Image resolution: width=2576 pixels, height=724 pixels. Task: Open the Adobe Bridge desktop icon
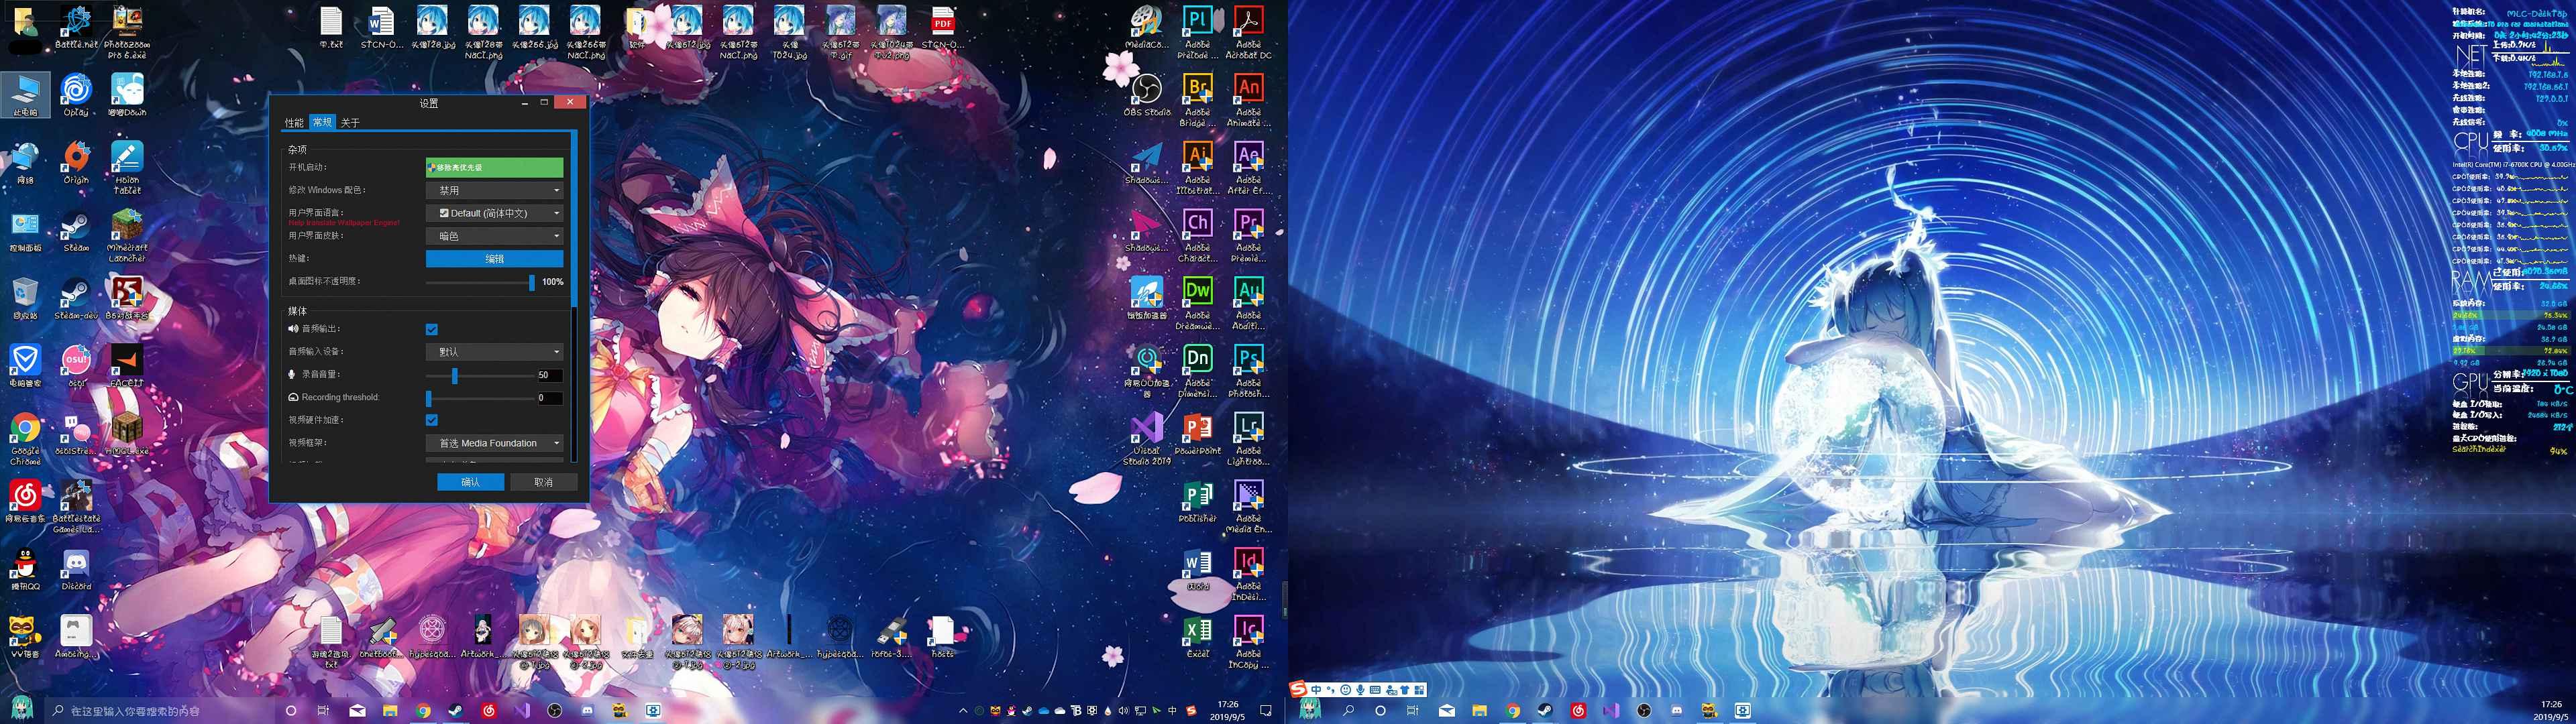[x=1197, y=100]
